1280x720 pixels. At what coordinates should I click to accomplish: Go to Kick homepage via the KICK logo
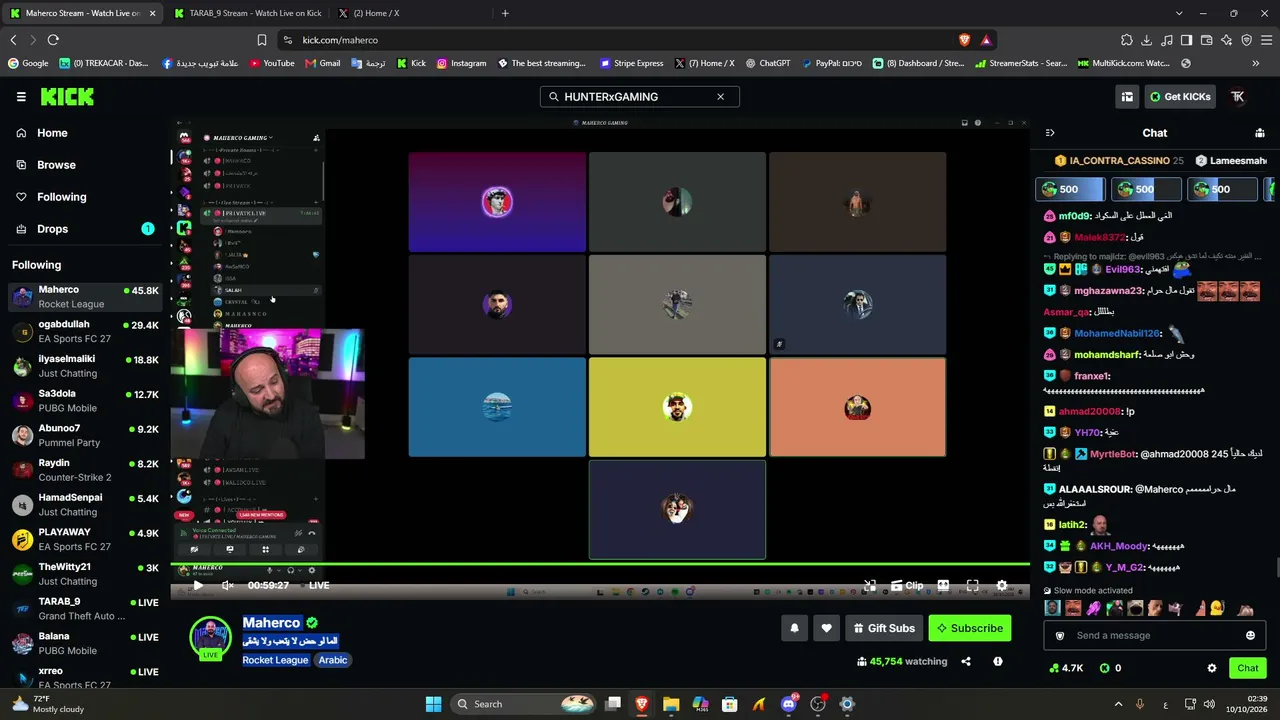point(67,97)
